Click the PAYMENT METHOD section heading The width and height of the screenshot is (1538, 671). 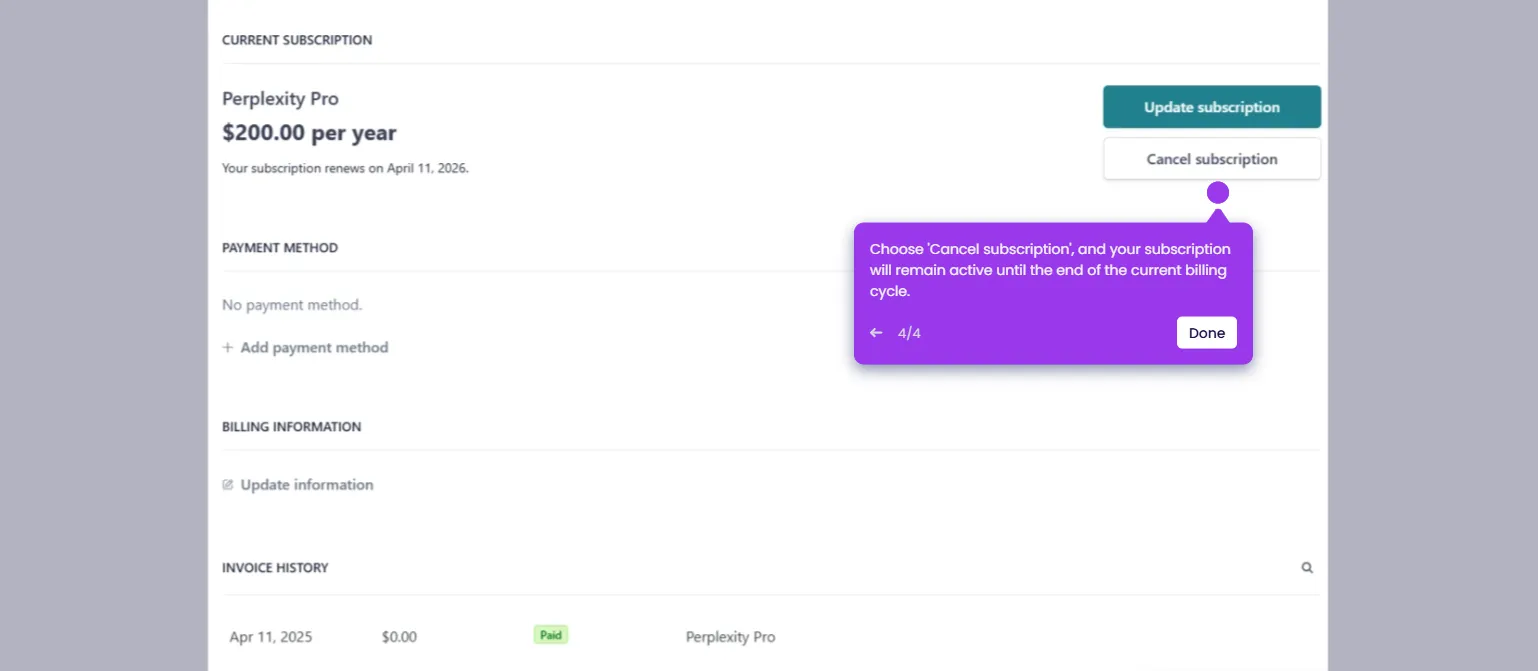[280, 248]
